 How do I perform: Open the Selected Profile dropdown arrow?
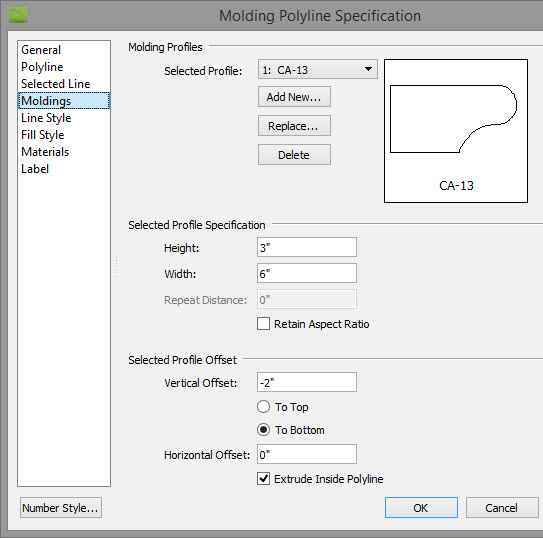(368, 69)
